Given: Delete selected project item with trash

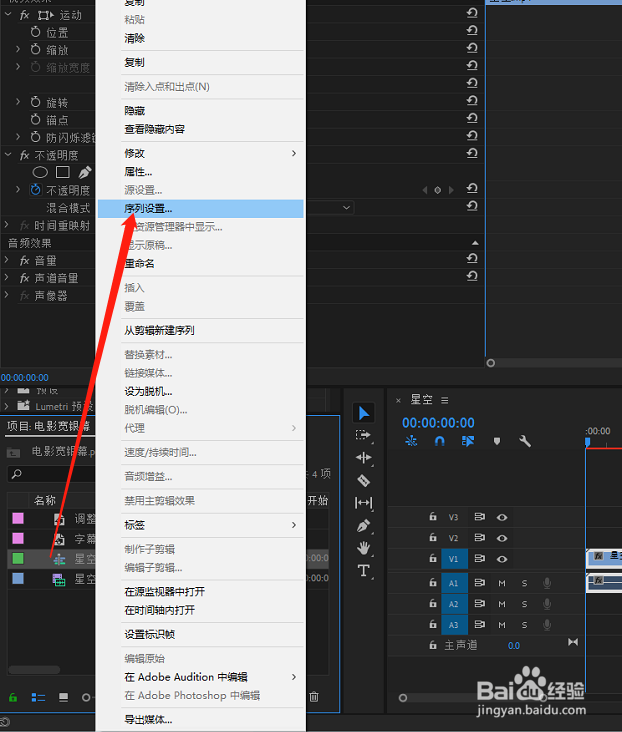Looking at the screenshot, I should [314, 697].
